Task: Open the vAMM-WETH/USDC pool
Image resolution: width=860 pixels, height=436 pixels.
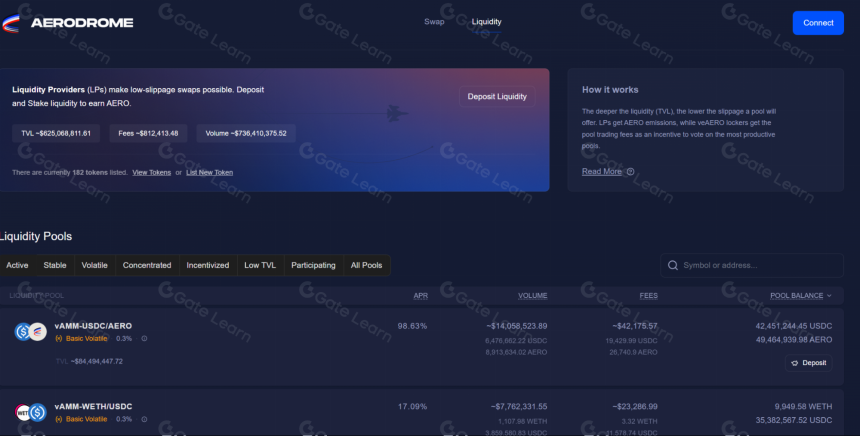Action: (93, 406)
